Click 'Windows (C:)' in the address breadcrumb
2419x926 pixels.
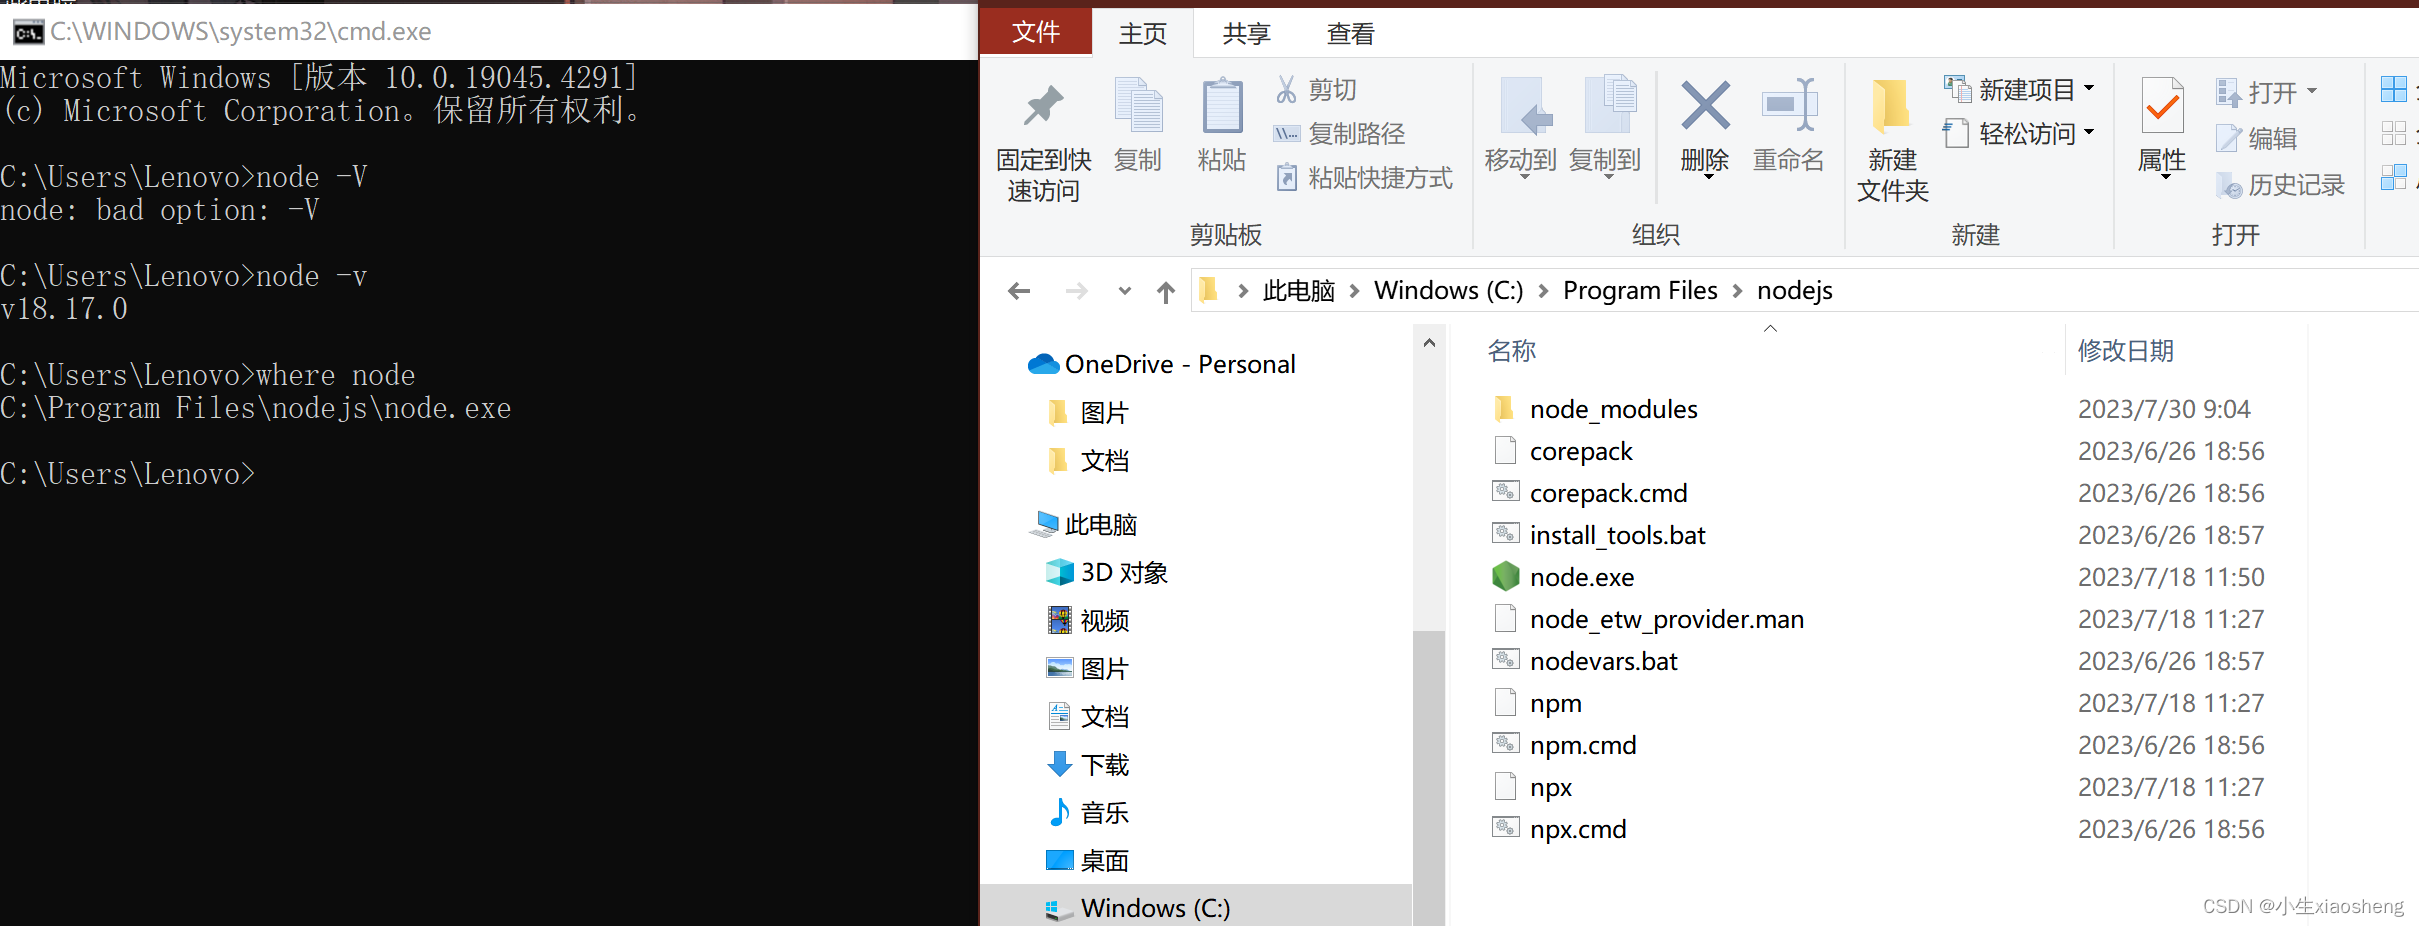1448,290
